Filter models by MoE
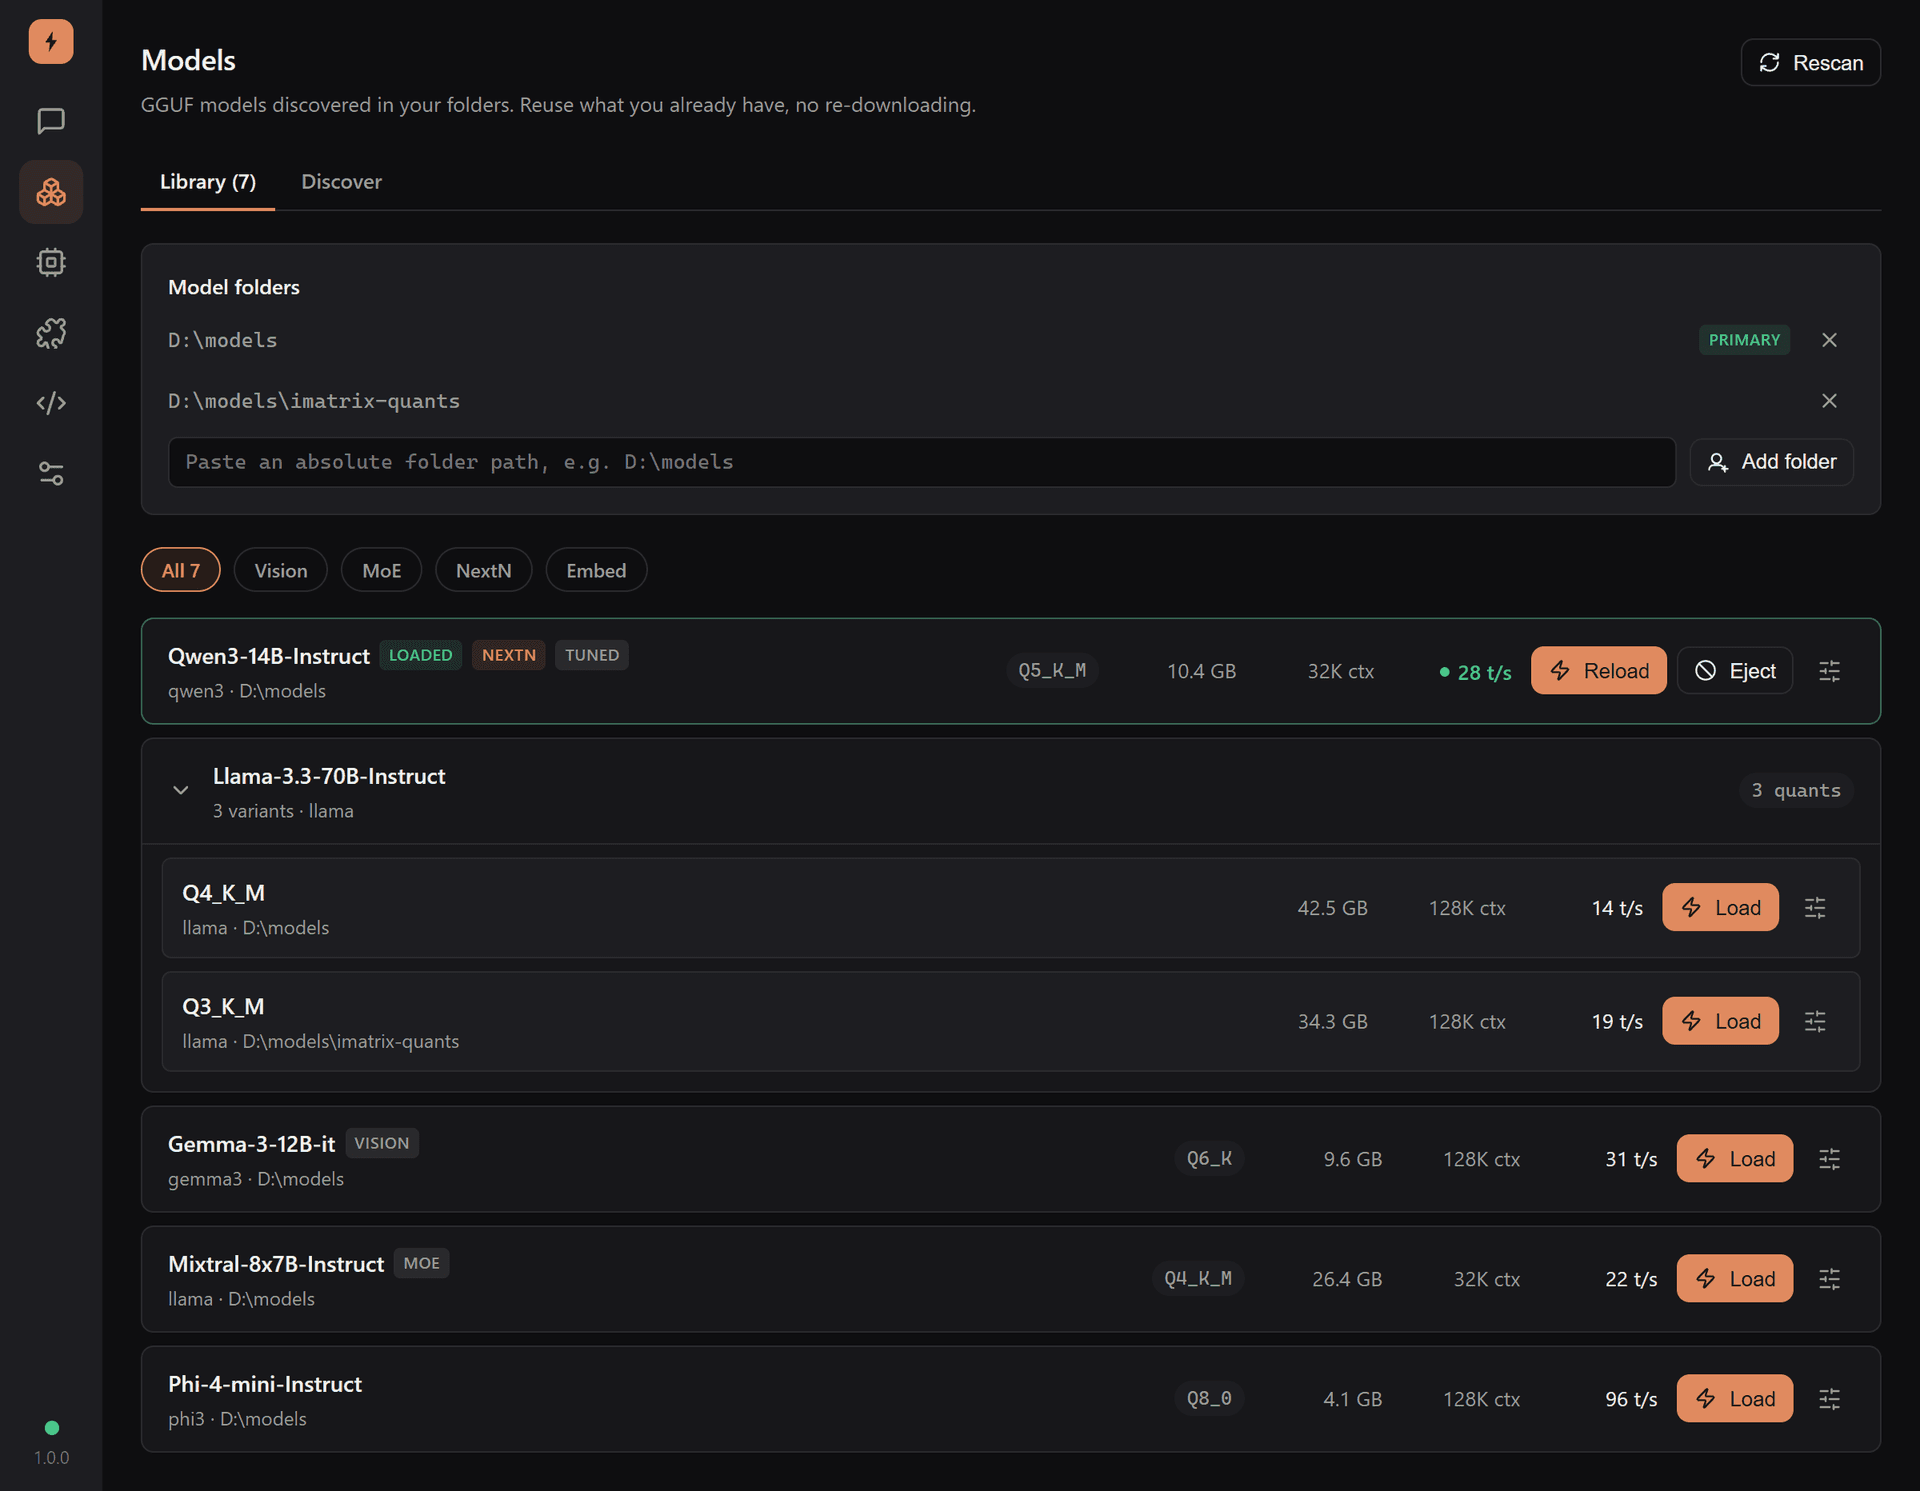Screen dimensions: 1920x1491 pyautogui.click(x=381, y=570)
